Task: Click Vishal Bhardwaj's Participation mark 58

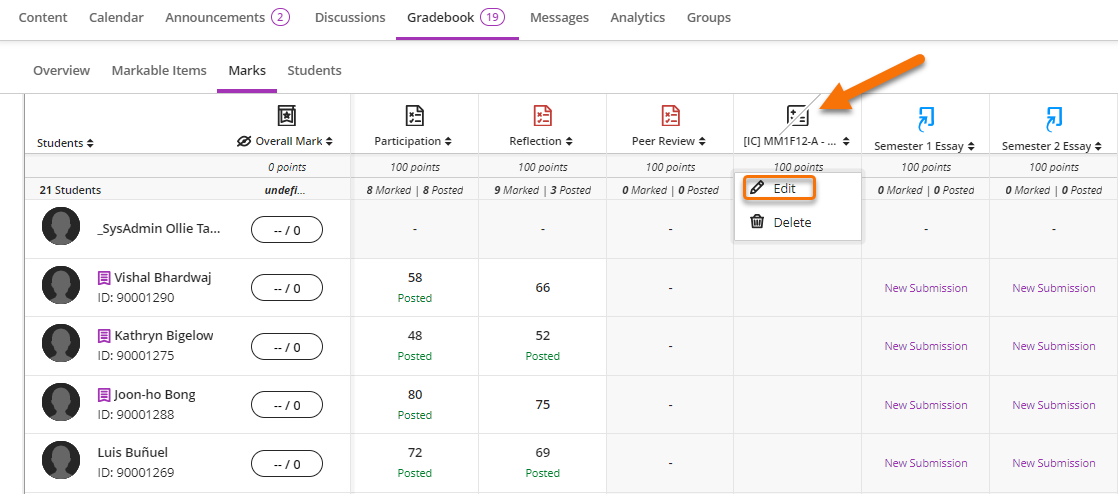Action: coord(414,277)
